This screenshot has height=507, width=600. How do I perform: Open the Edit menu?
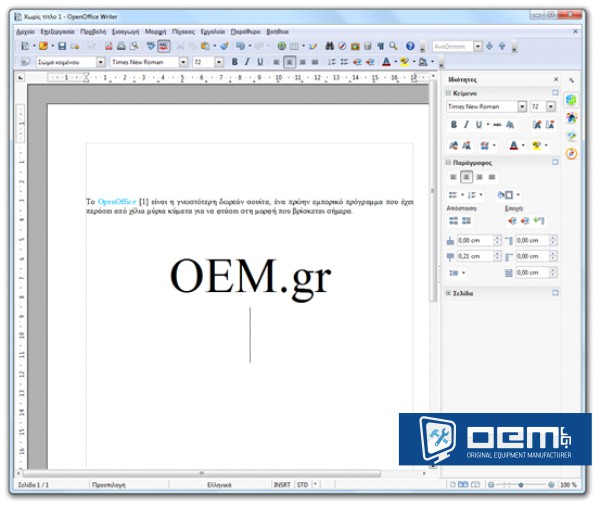point(57,32)
